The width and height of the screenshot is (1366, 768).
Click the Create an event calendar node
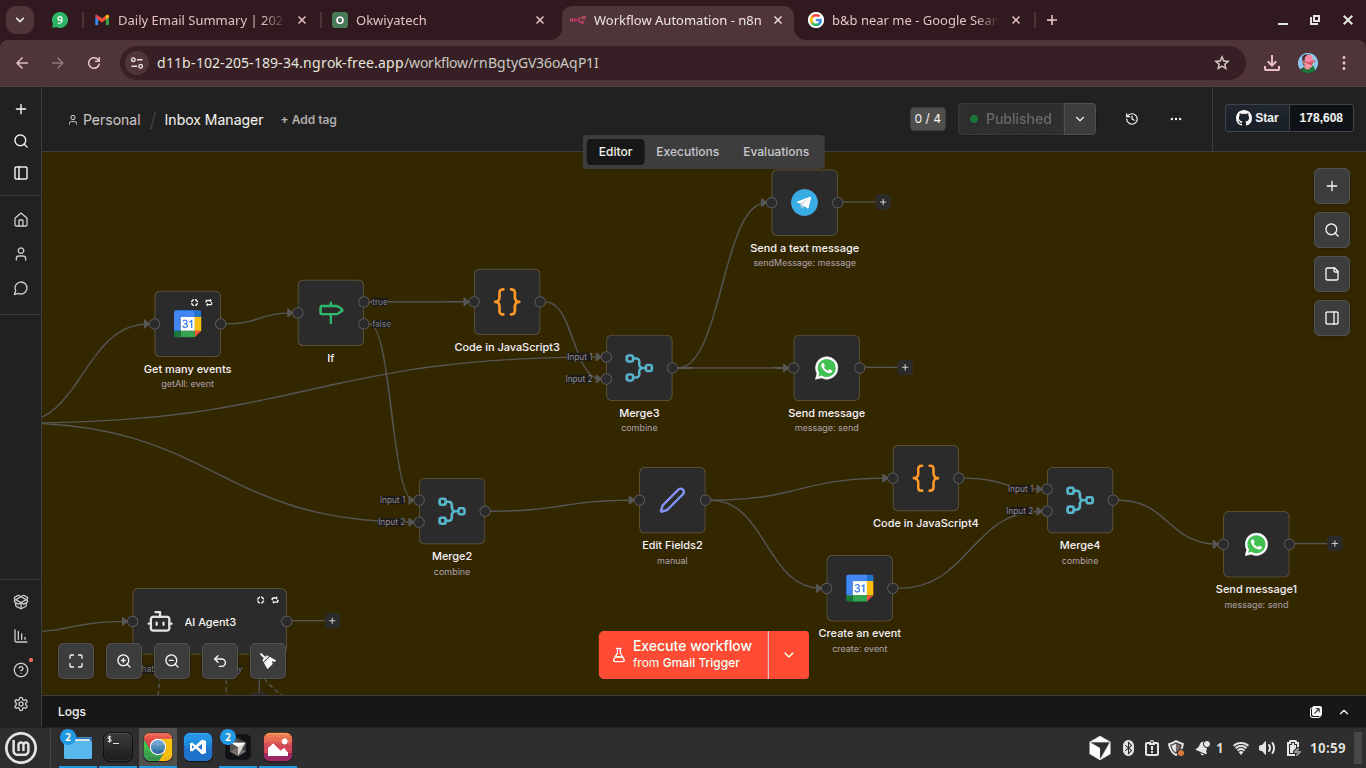pos(859,588)
